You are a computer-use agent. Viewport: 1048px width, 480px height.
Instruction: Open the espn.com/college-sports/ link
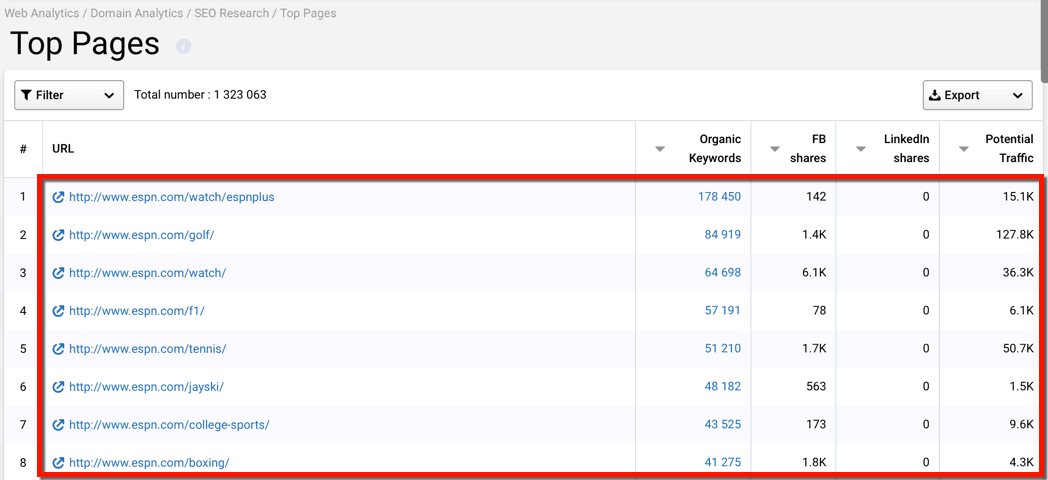click(169, 425)
